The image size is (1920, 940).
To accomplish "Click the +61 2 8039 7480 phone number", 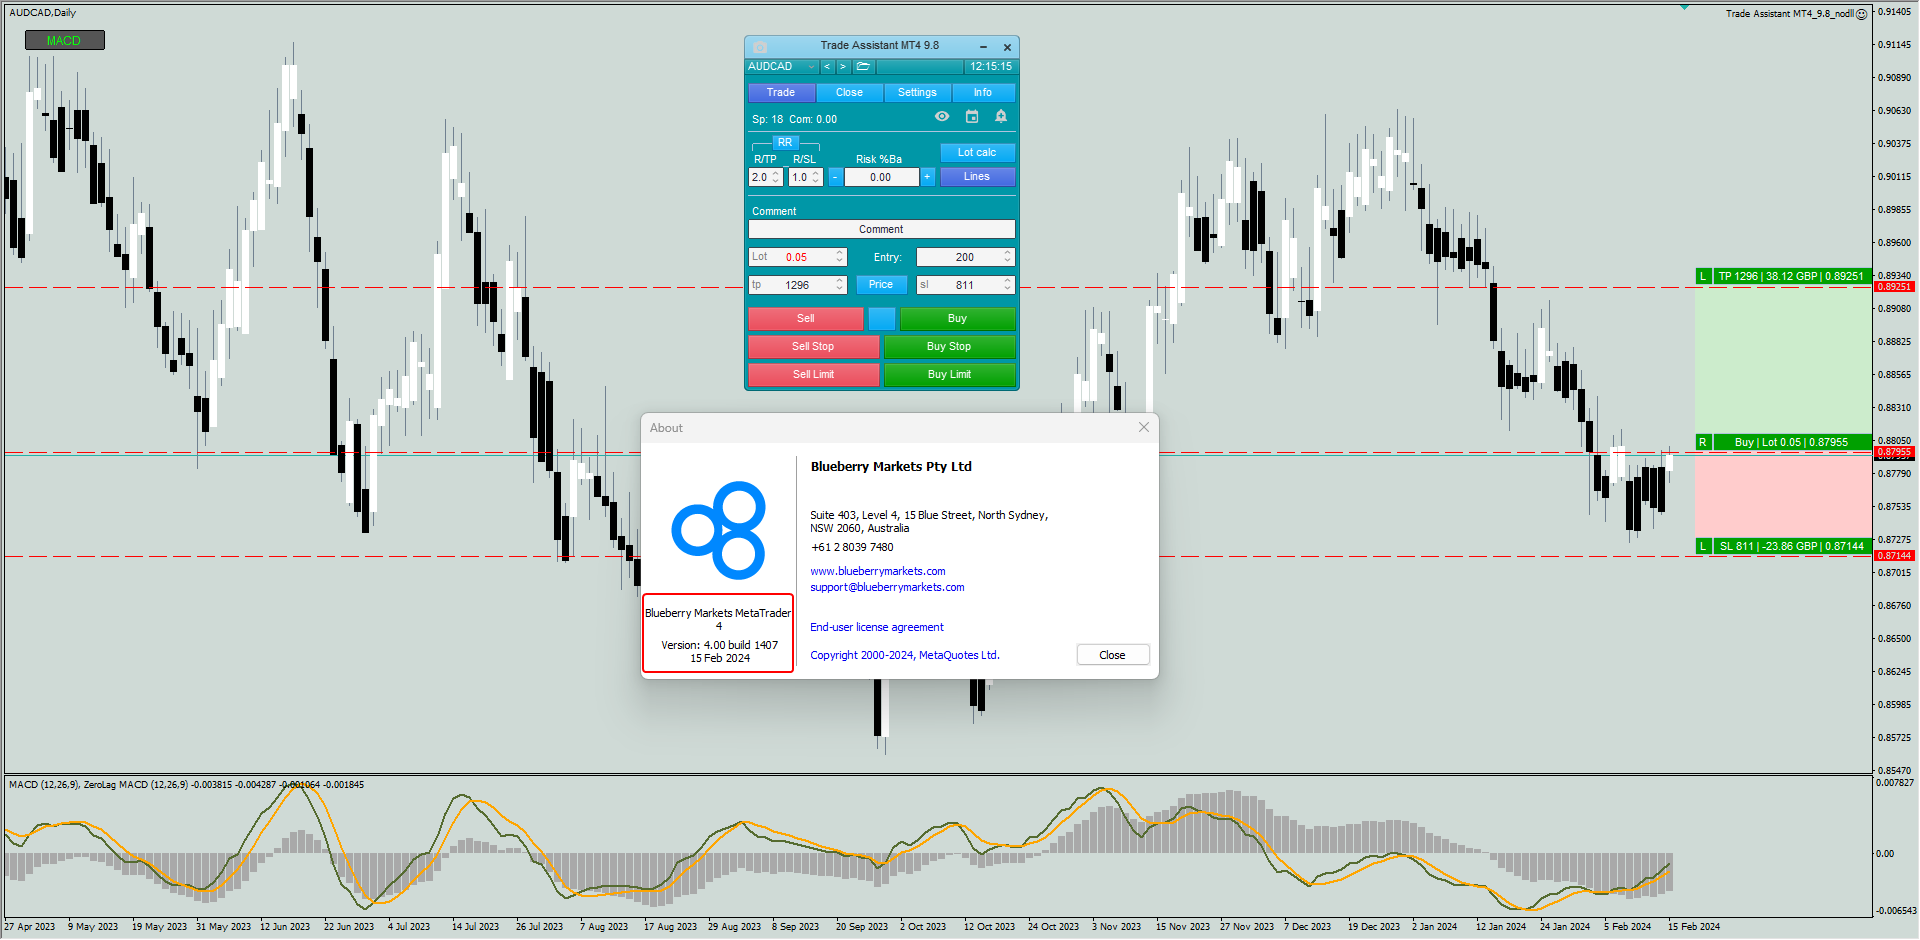I will (x=852, y=548).
